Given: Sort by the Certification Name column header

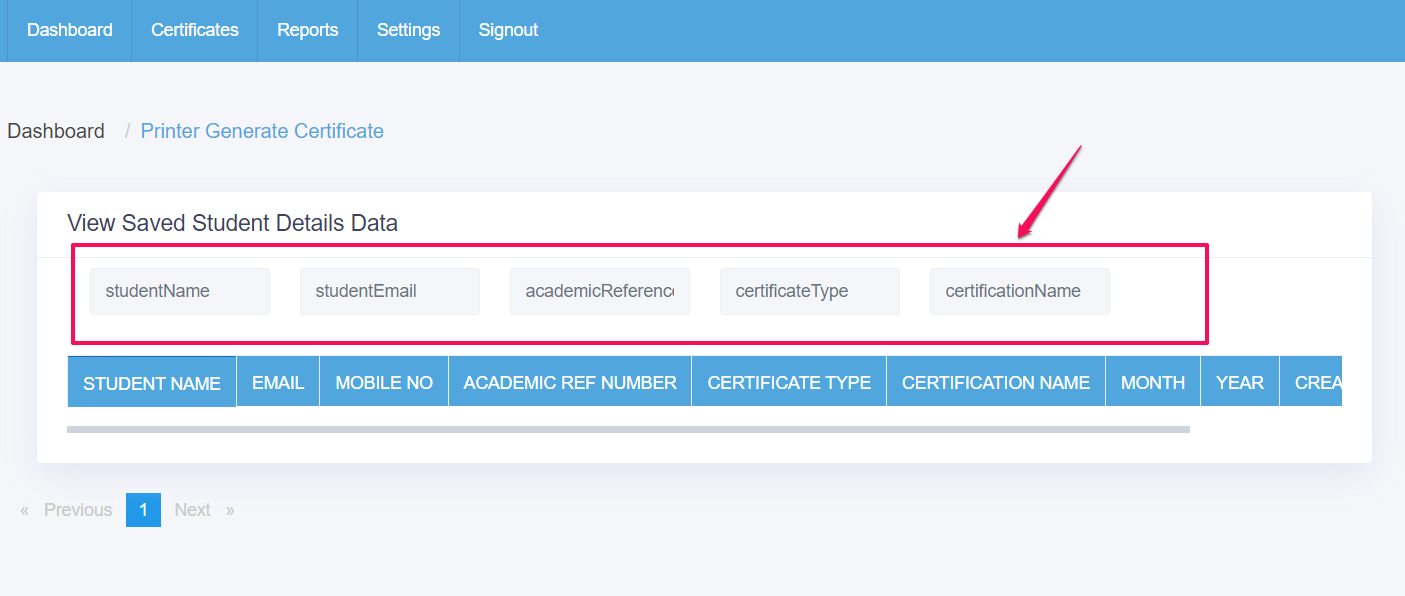Looking at the screenshot, I should (x=995, y=382).
